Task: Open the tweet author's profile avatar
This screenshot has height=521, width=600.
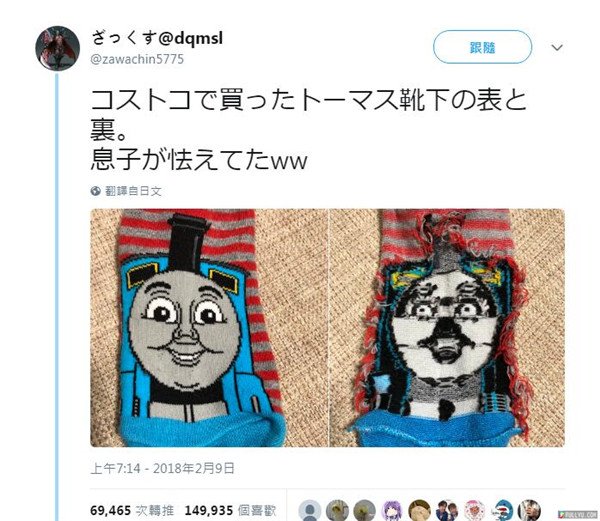Action: coord(58,48)
